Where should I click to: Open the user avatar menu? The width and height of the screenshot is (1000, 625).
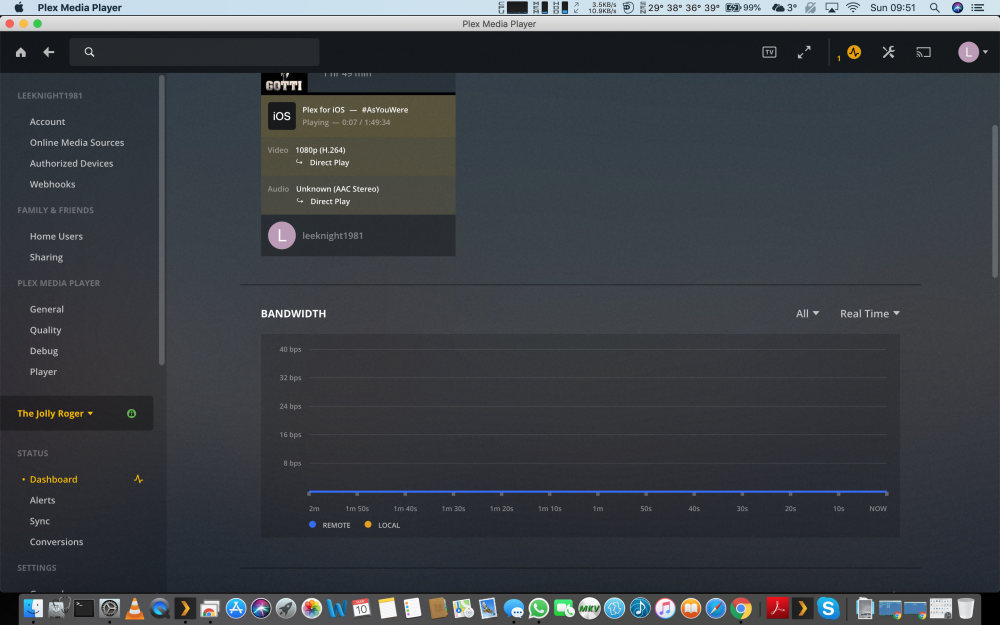pos(973,52)
